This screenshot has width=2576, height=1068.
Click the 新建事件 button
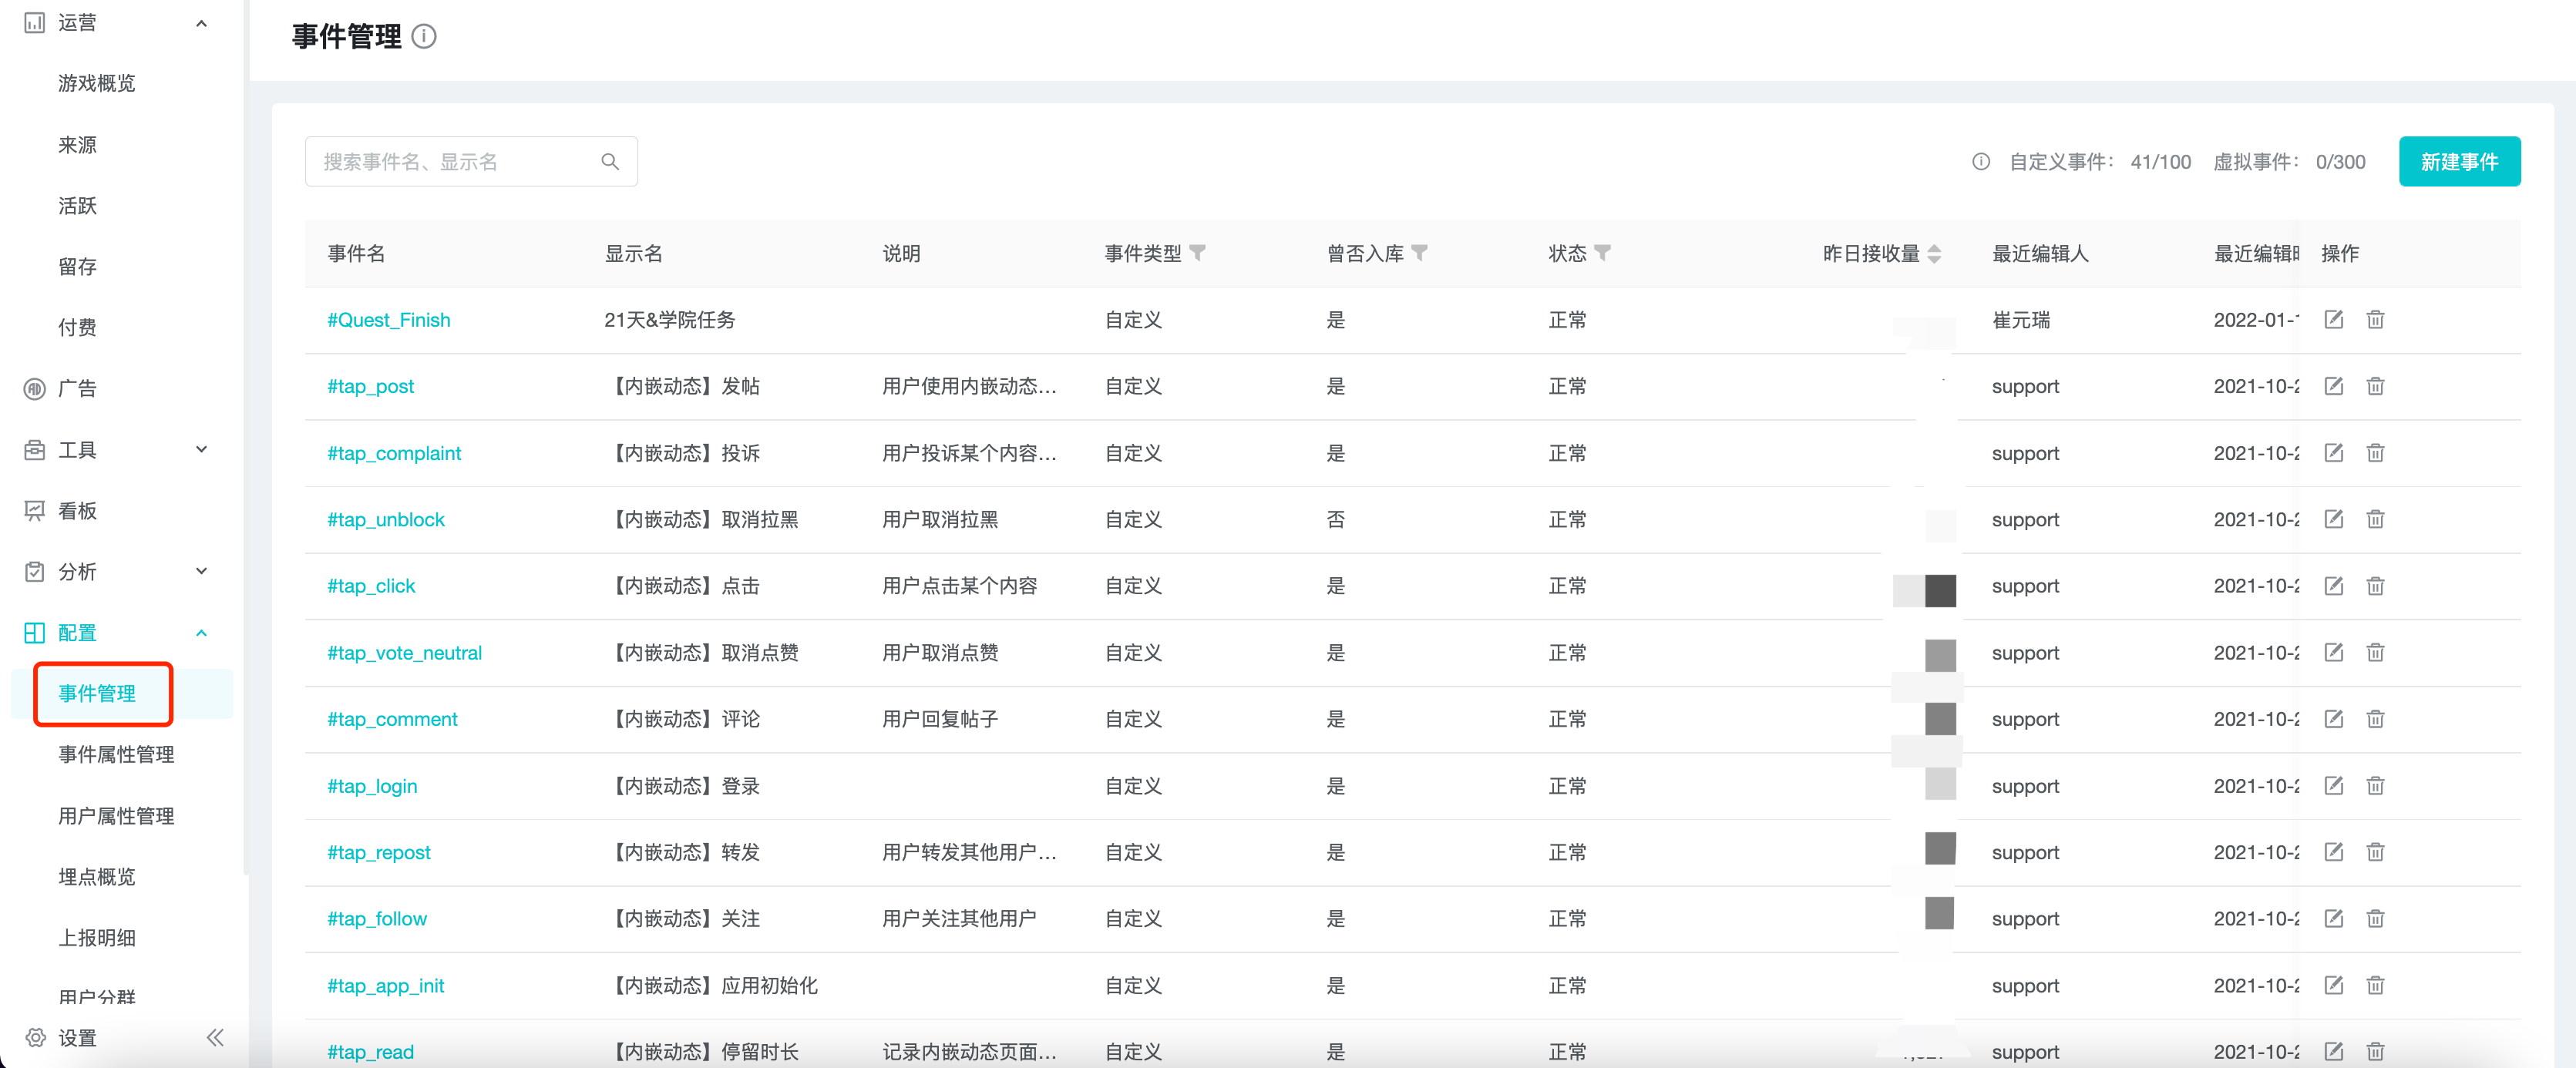[x=2459, y=162]
